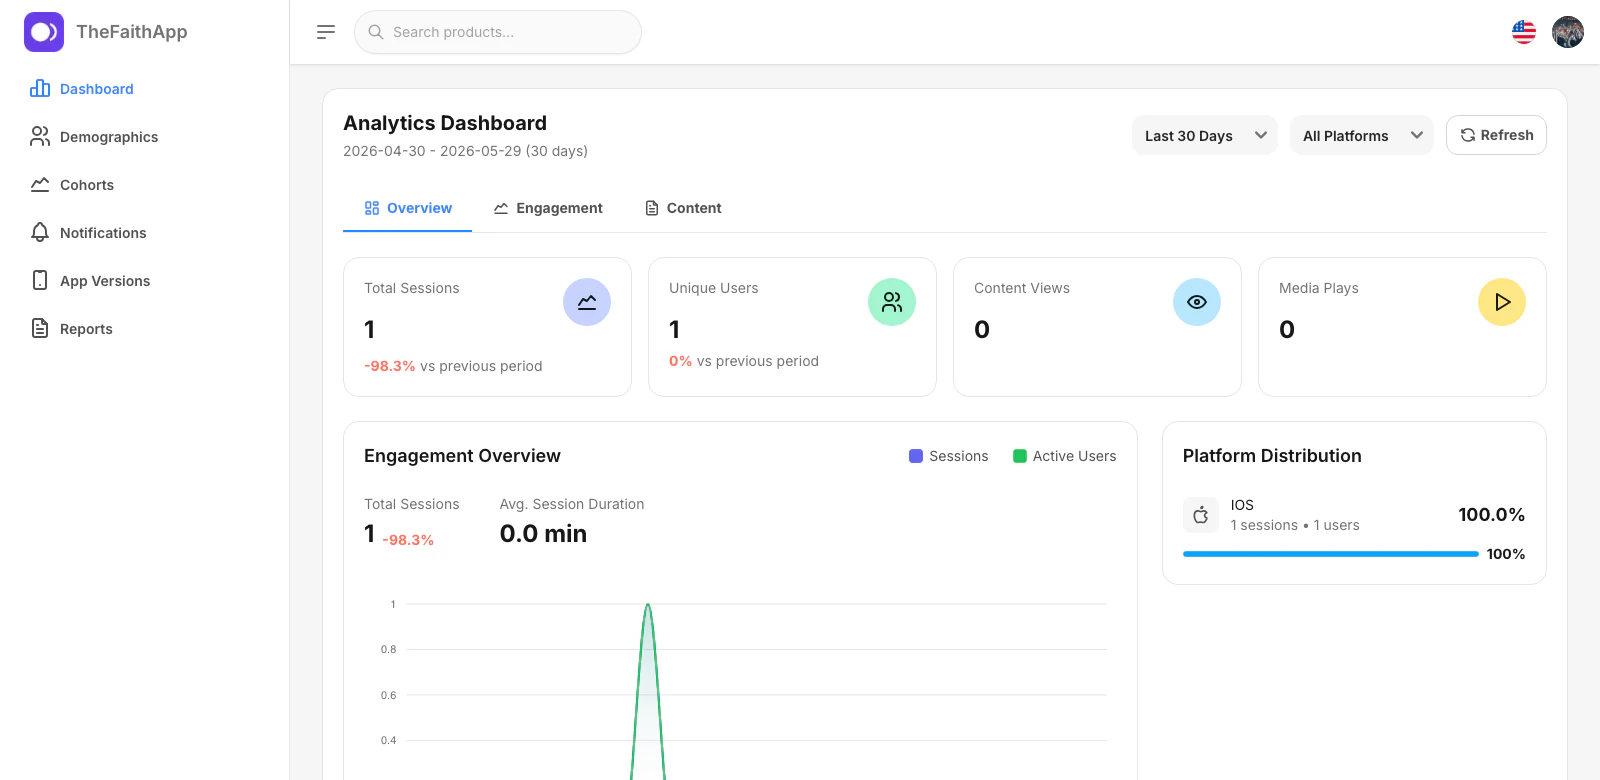Click the Refresh circular arrows icon
This screenshot has height=780, width=1600.
[1468, 135]
